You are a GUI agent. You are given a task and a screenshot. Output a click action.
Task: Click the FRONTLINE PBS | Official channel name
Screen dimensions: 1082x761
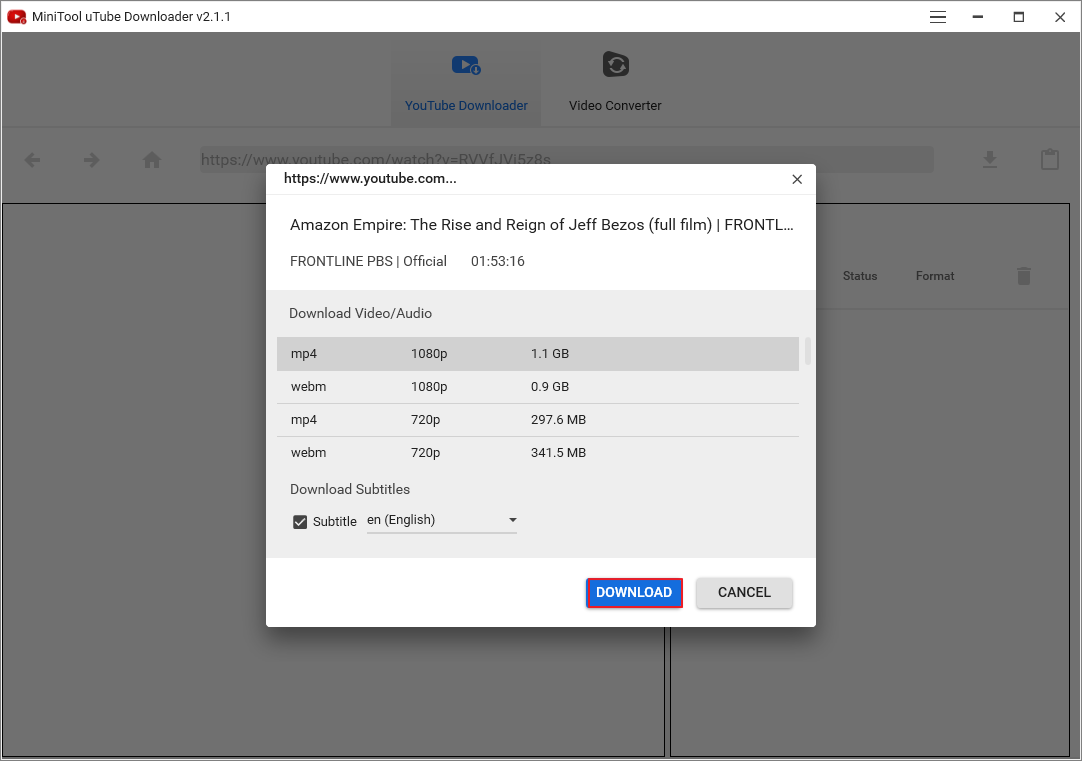point(368,261)
